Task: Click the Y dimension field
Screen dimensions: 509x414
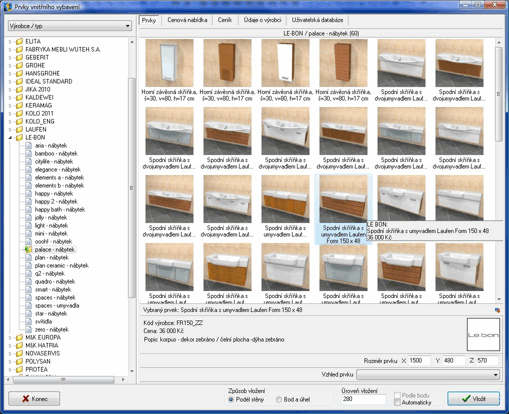Action: (454, 361)
